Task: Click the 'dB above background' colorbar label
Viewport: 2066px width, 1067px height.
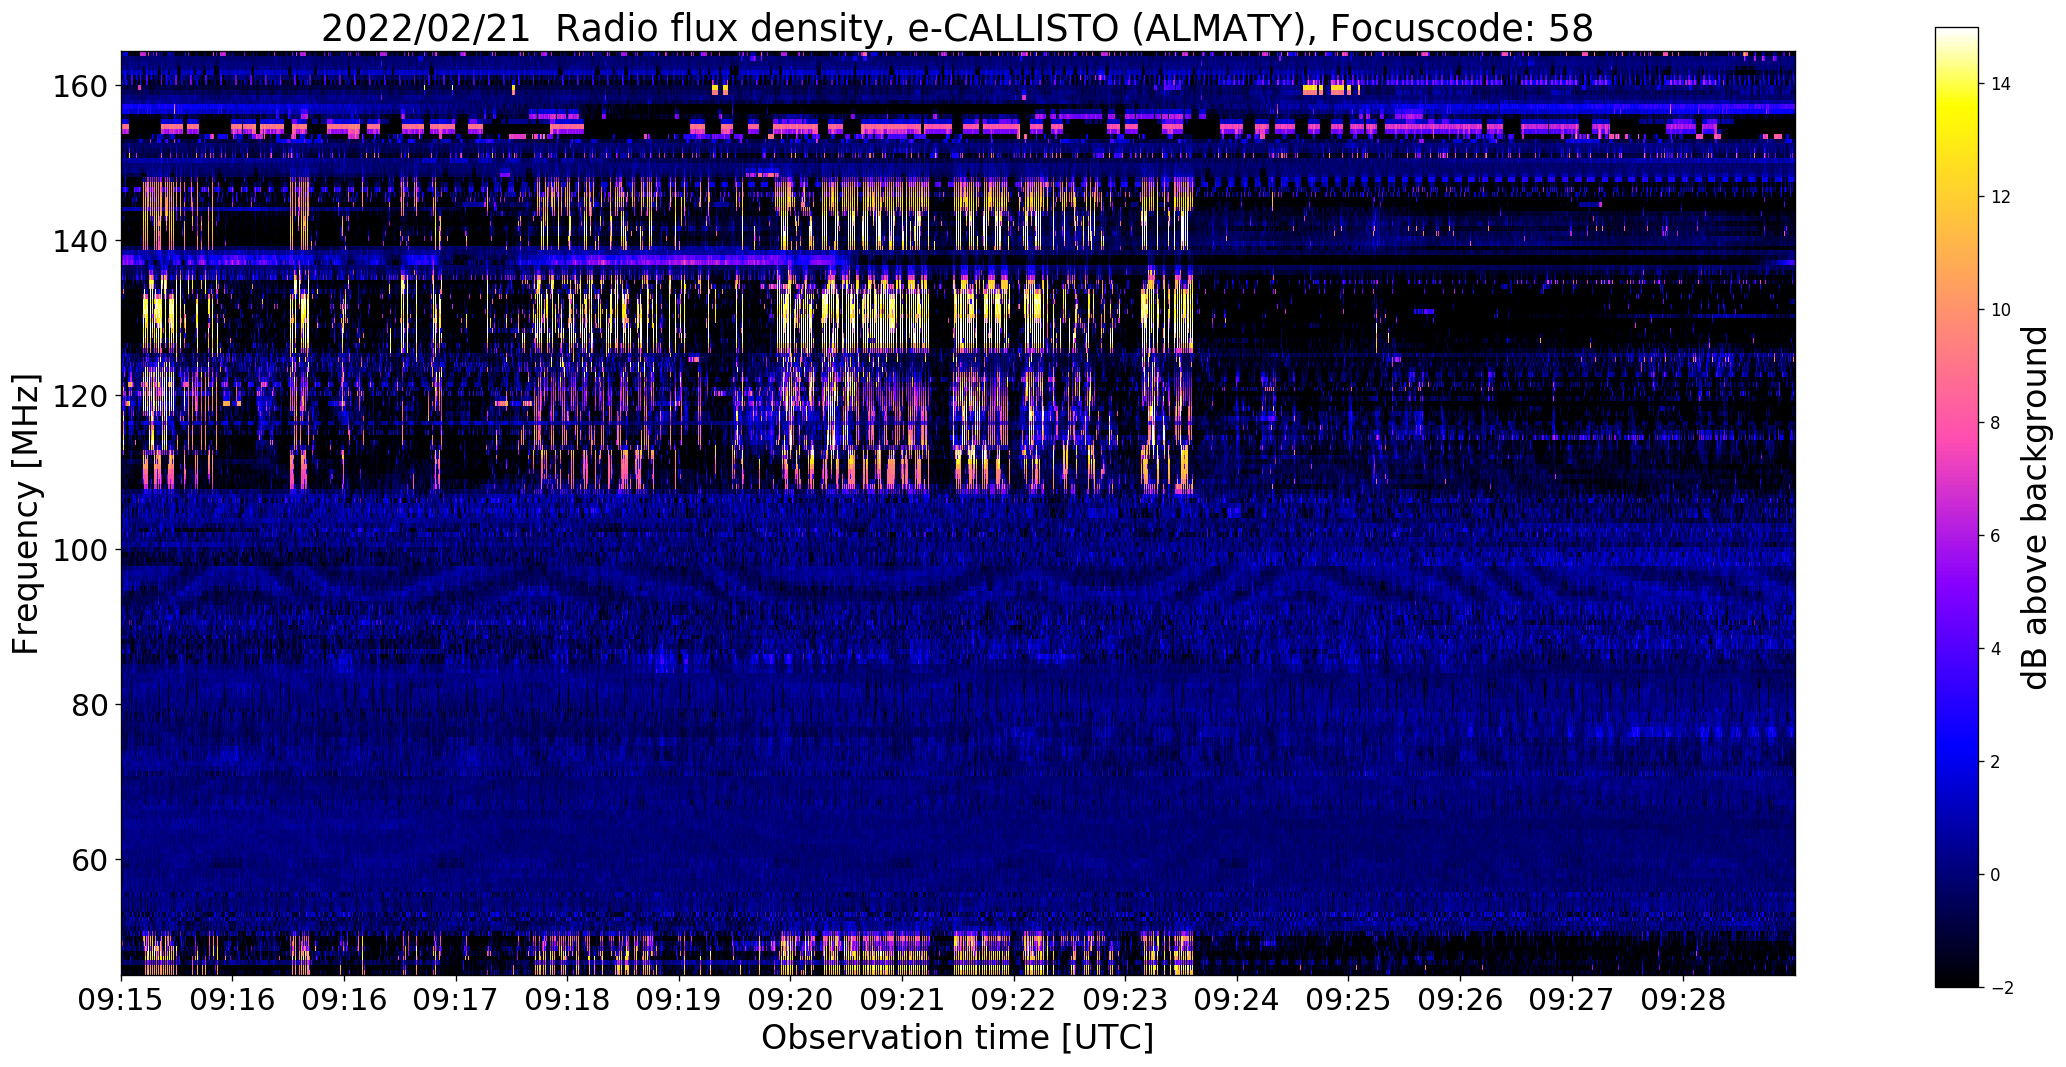Action: coord(2035,508)
